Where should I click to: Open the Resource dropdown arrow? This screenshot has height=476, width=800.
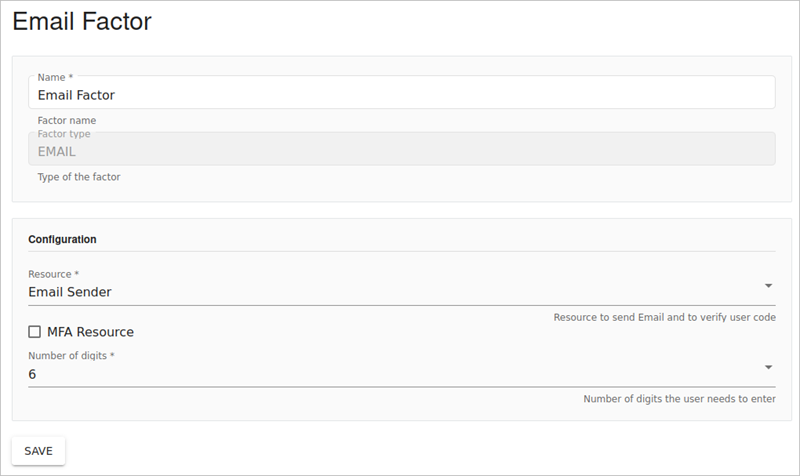[x=768, y=286]
